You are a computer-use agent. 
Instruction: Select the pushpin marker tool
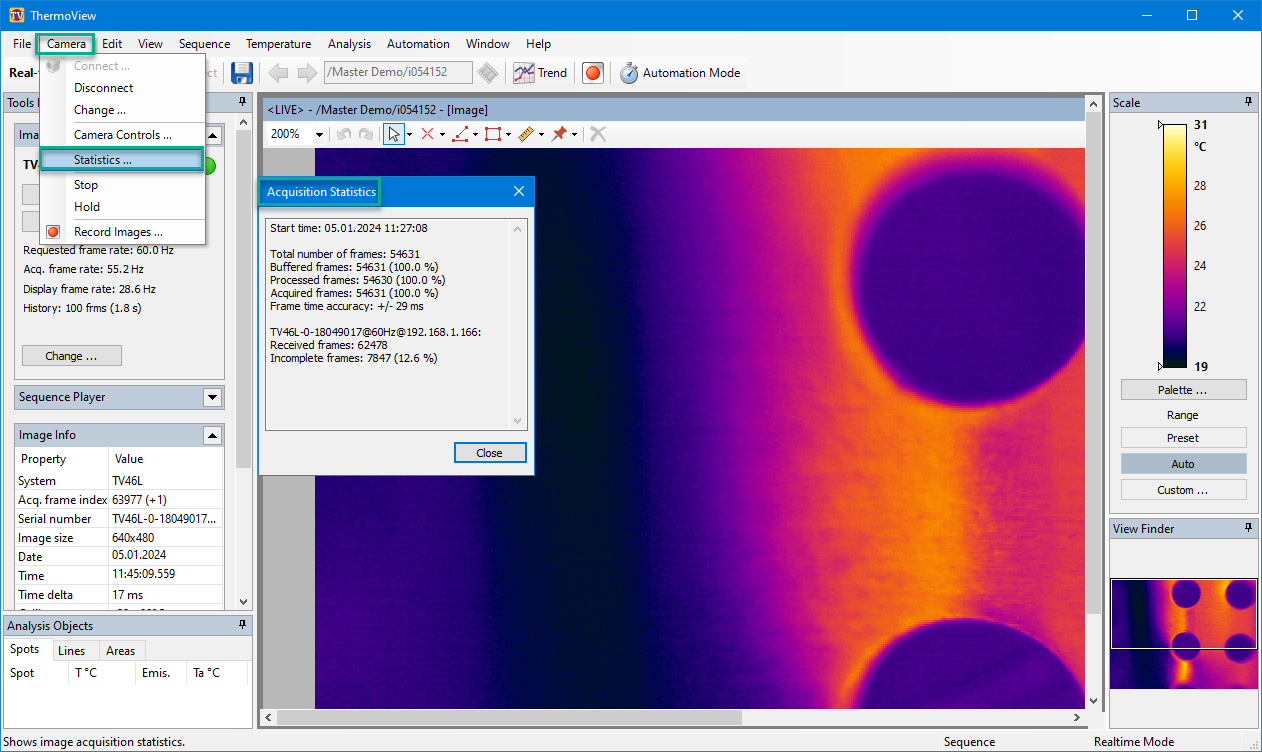pyautogui.click(x=559, y=134)
